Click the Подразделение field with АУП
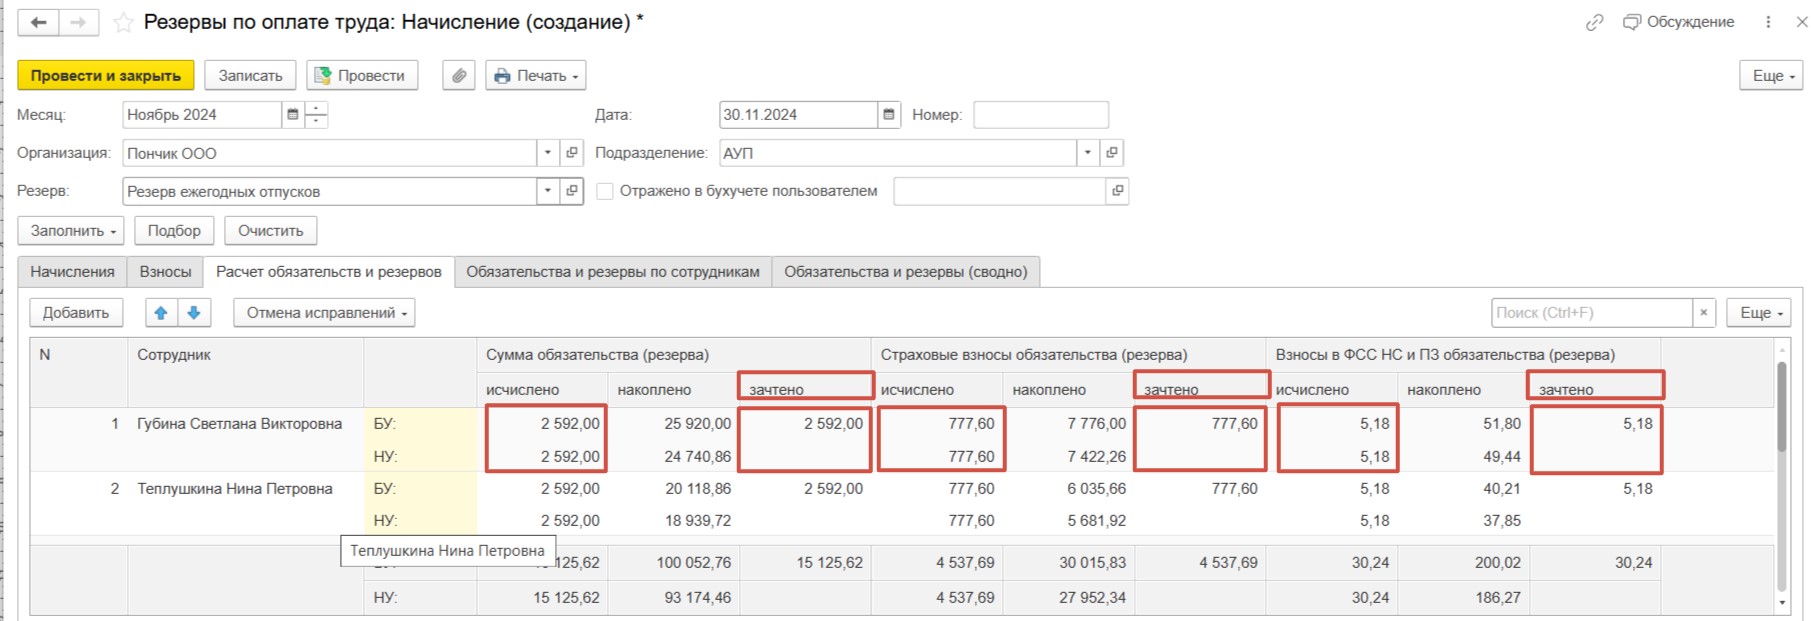The image size is (1813, 621). 898,153
